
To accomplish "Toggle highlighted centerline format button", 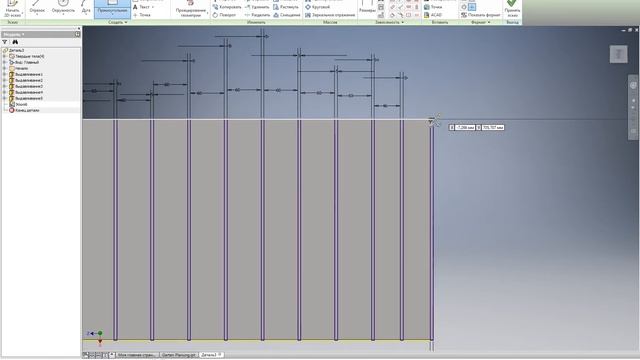I will (472, 7).
